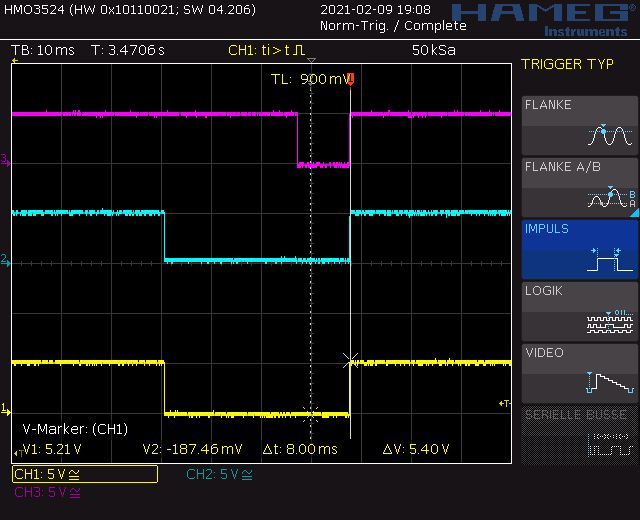Click the orange trigger position marker
Image resolution: width=640 pixels, height=520 pixels.
click(x=351, y=79)
